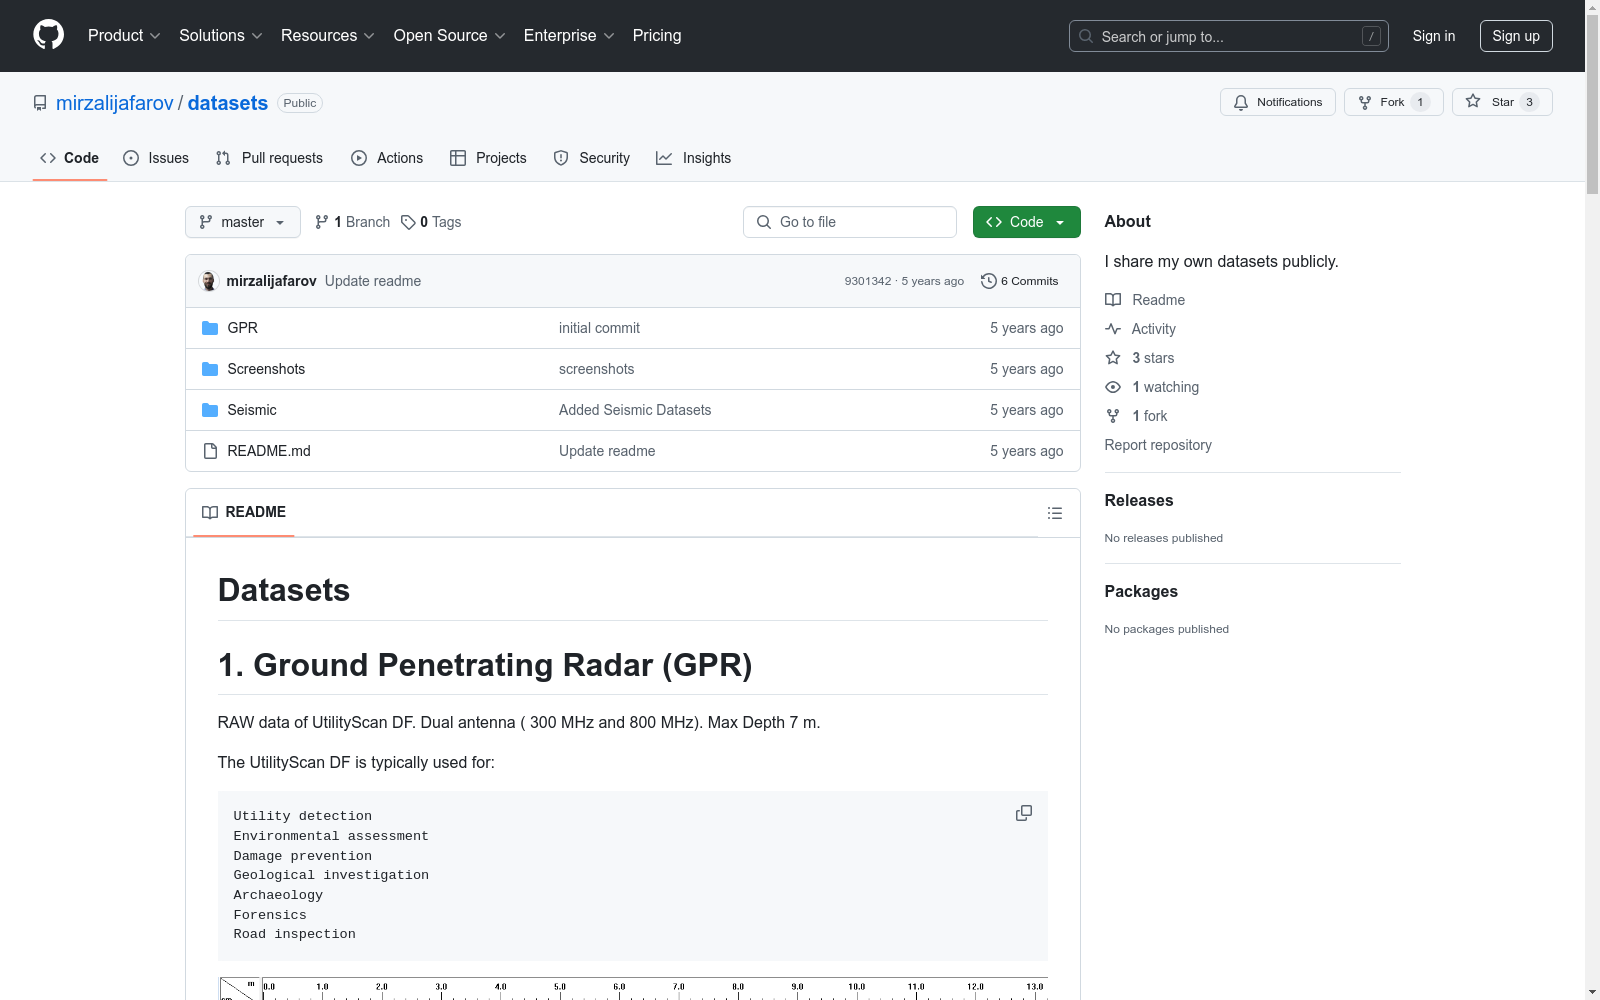Screen dimensions: 1600x1000
Task: Click the Seismic folder icon
Action: [x=210, y=410]
